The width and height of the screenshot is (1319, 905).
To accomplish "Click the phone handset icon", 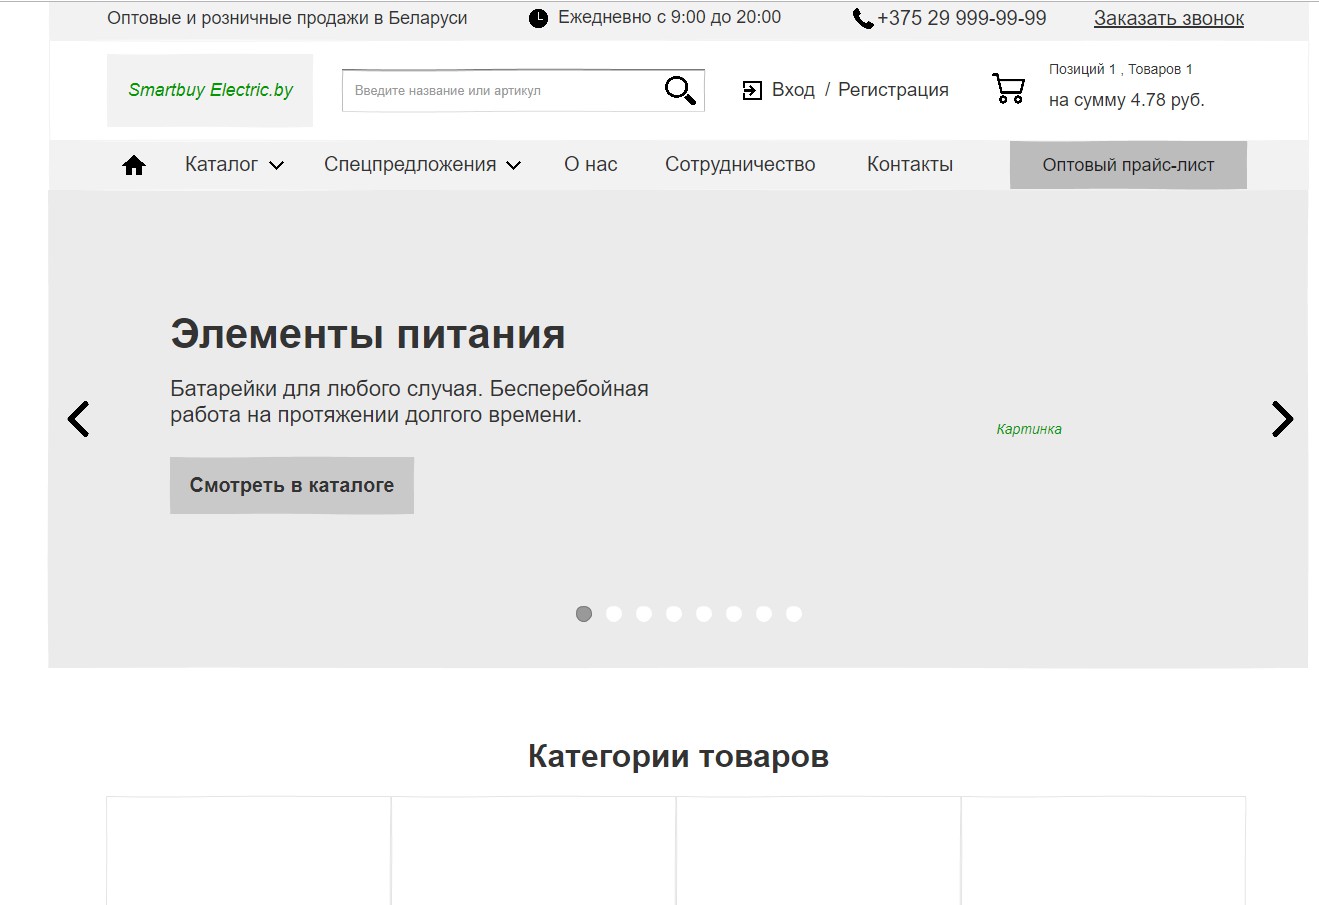I will pyautogui.click(x=863, y=19).
